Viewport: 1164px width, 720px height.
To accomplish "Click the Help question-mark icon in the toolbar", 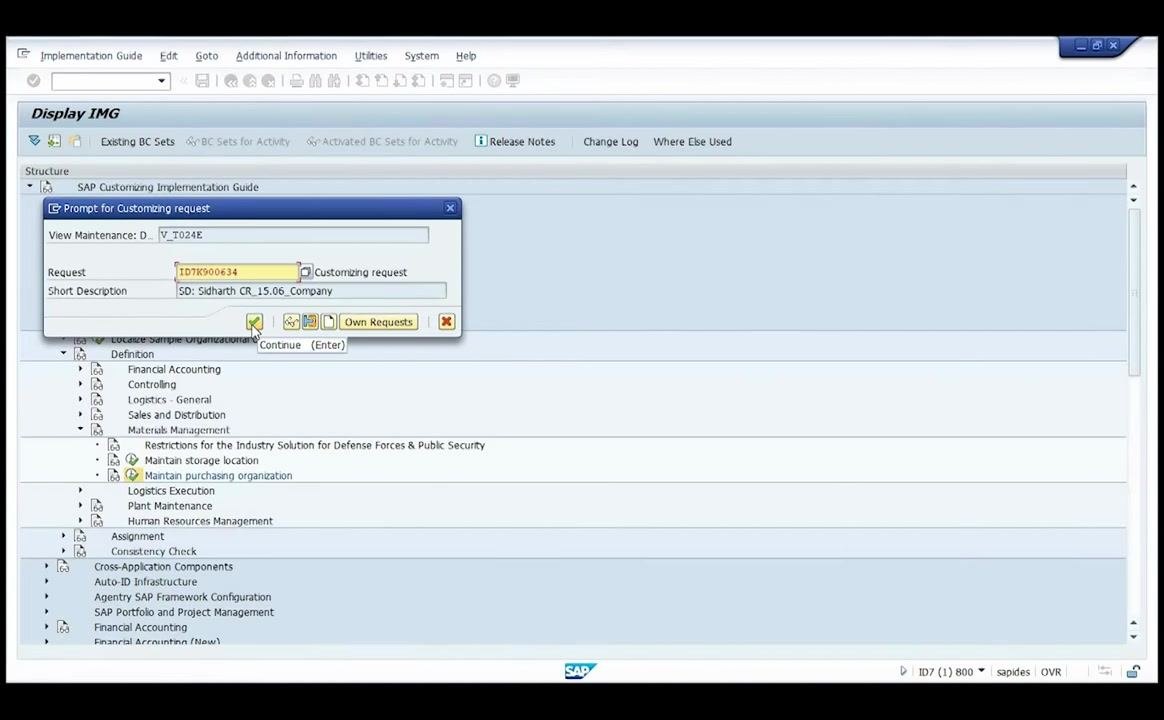I will (x=494, y=81).
